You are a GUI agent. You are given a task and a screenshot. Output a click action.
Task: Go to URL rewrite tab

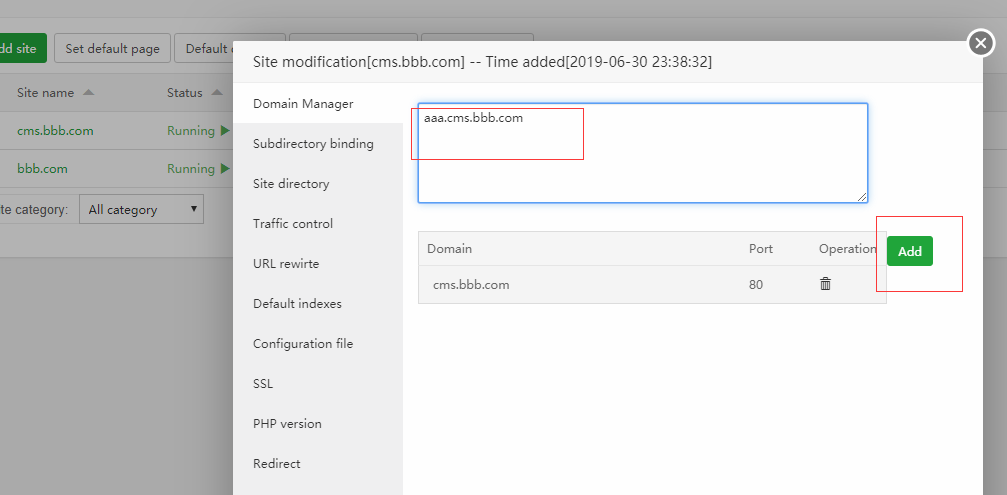pos(286,264)
